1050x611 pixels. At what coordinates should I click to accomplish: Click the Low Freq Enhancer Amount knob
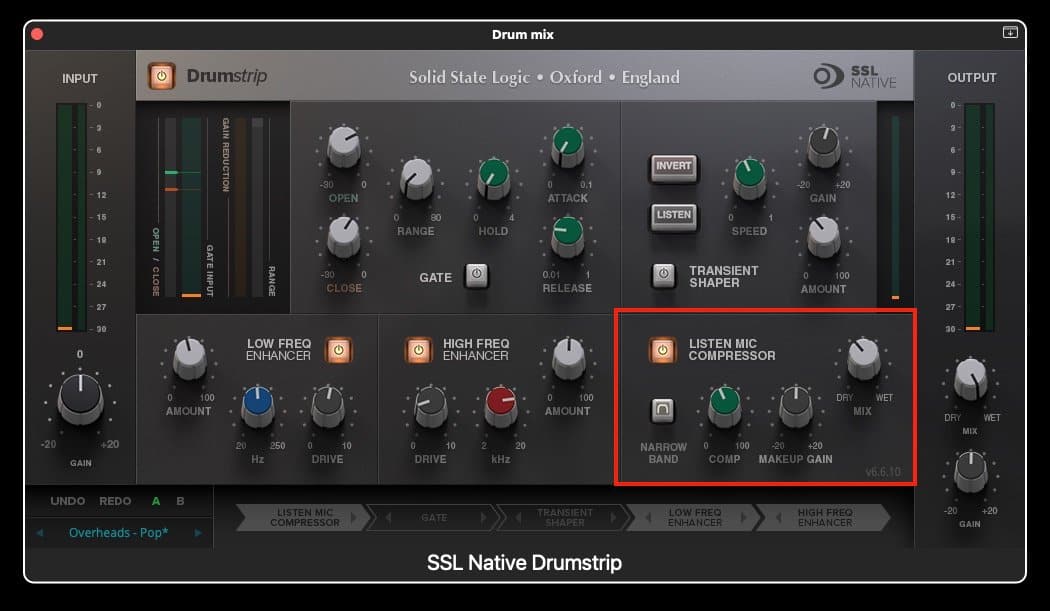[190, 358]
